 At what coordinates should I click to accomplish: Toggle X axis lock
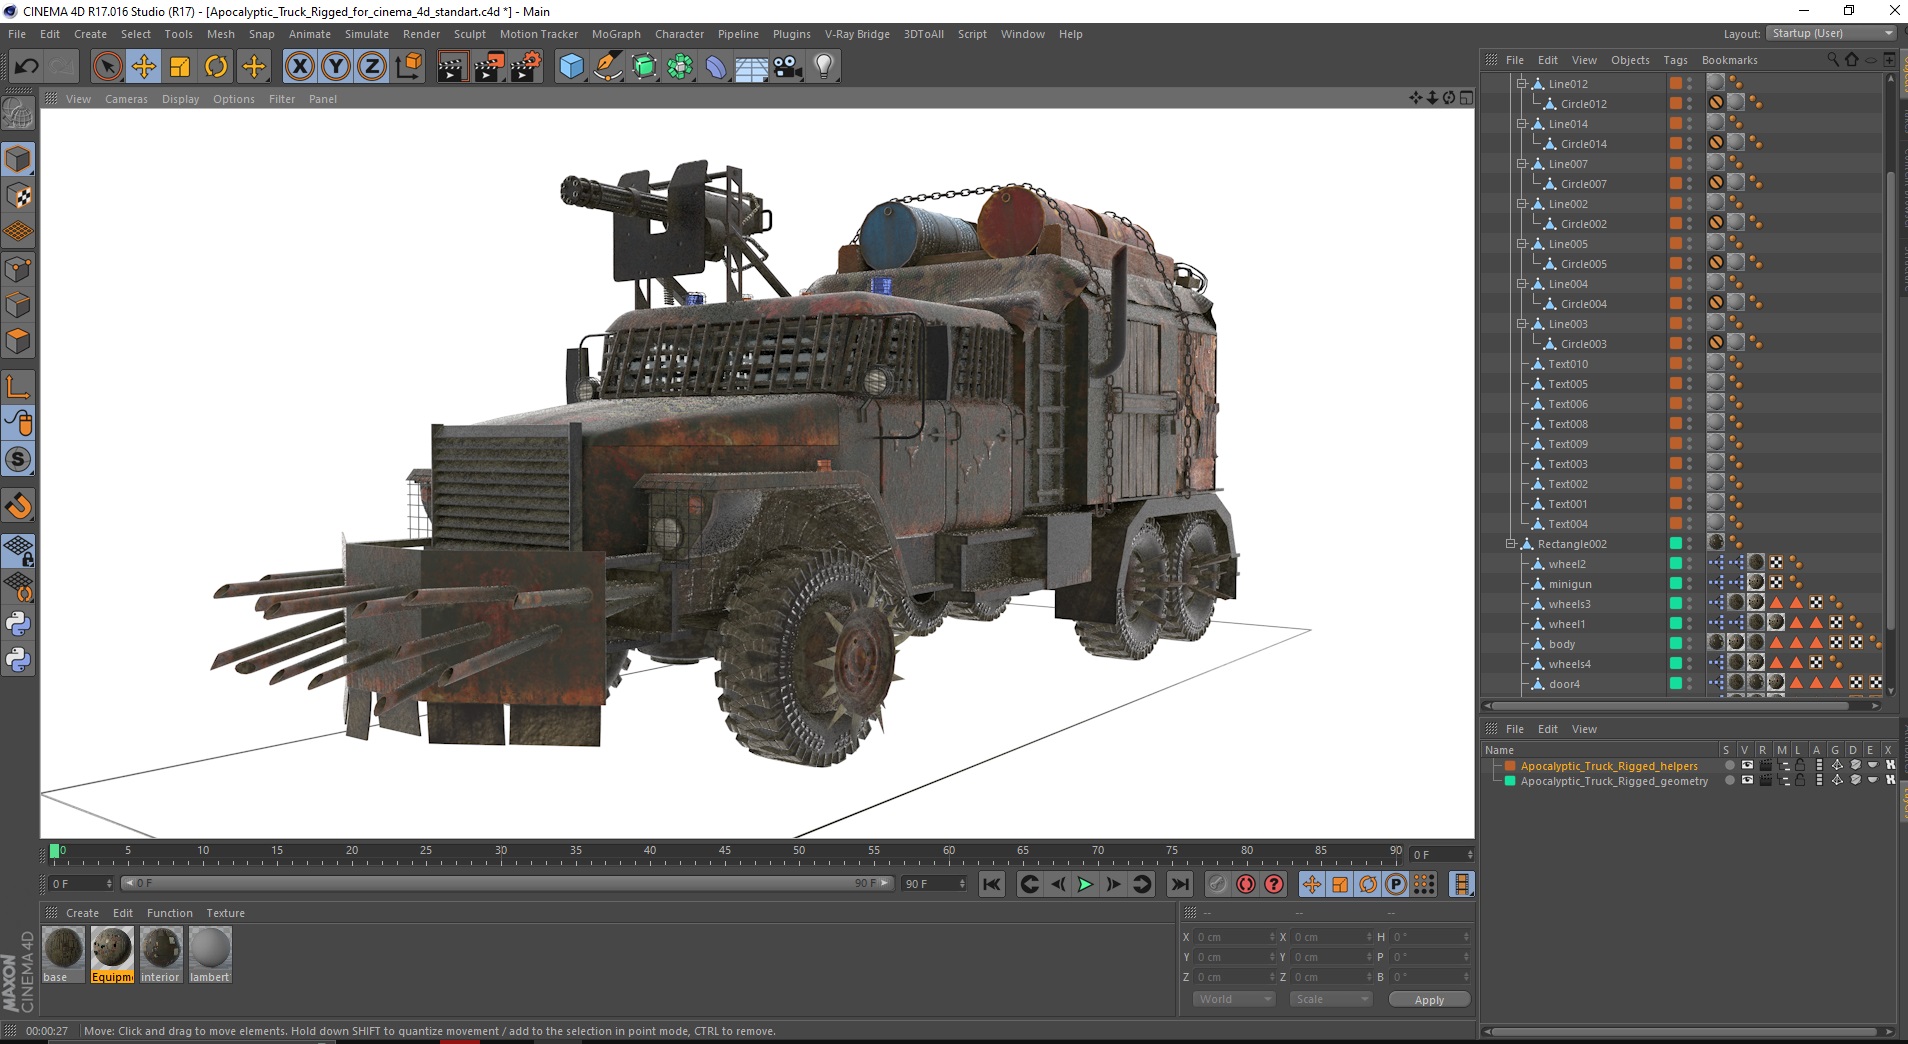point(299,67)
